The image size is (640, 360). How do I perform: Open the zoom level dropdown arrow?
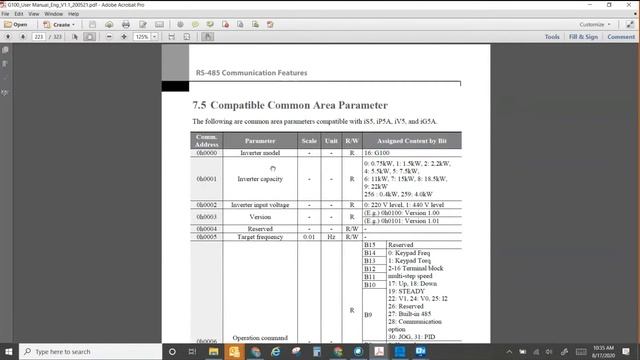pyautogui.click(x=155, y=37)
